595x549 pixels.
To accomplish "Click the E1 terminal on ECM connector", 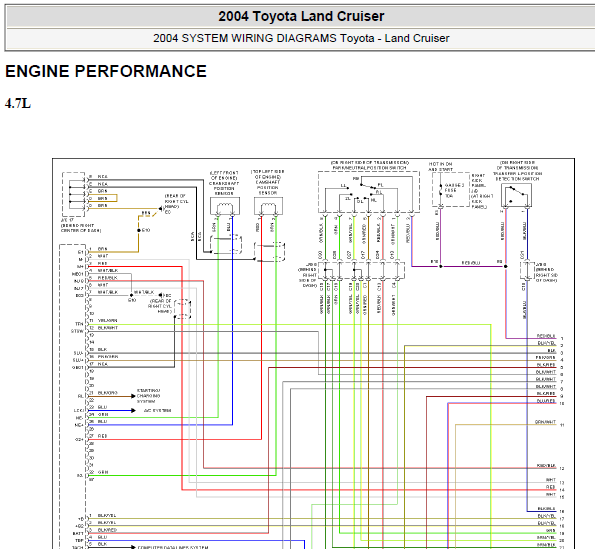I will [x=80, y=252].
